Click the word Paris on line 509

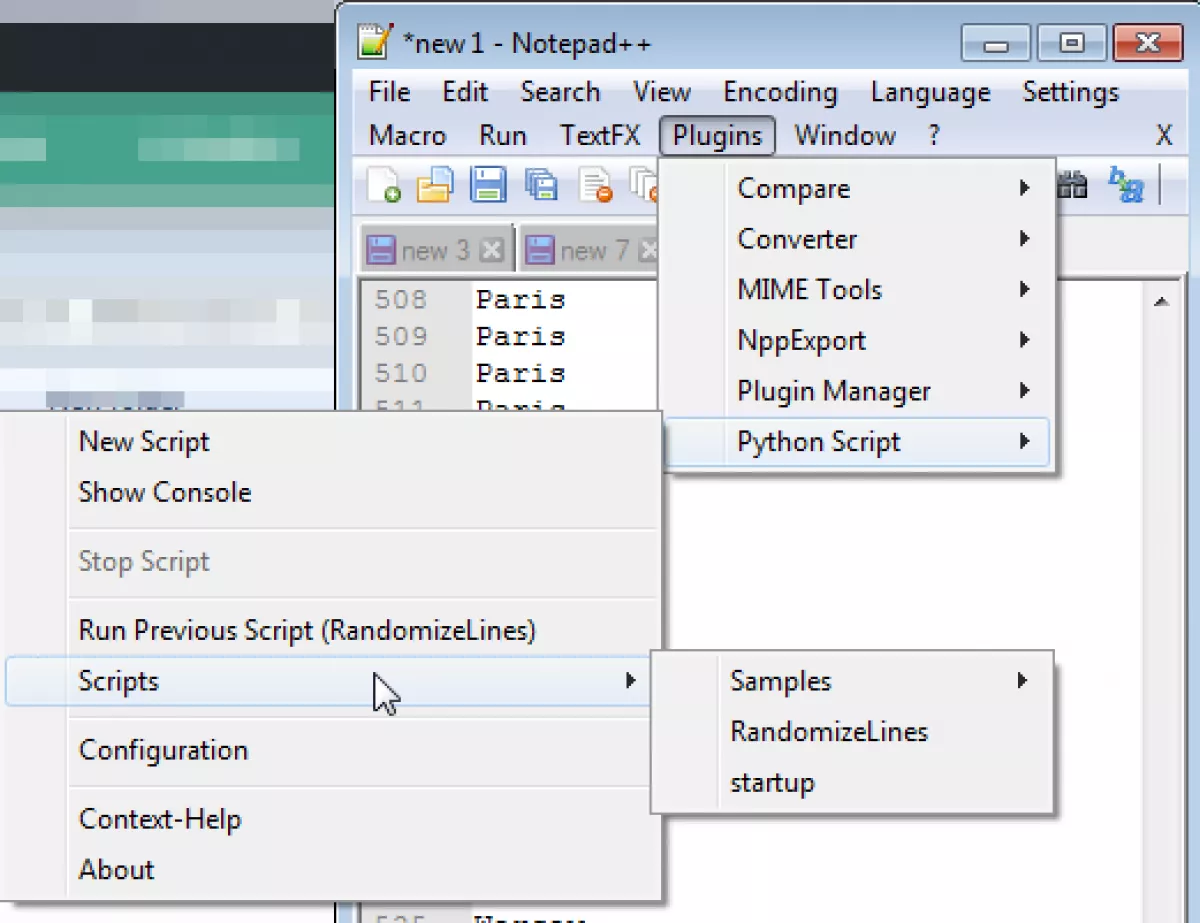pyautogui.click(x=521, y=336)
